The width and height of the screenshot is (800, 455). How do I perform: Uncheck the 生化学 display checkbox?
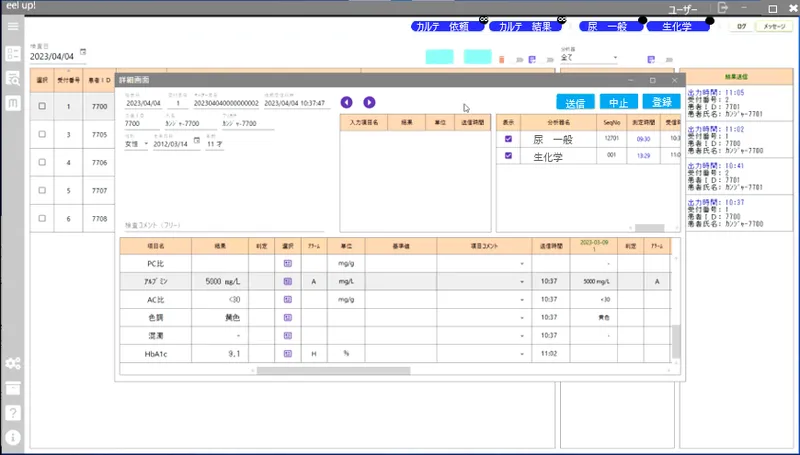(x=509, y=157)
